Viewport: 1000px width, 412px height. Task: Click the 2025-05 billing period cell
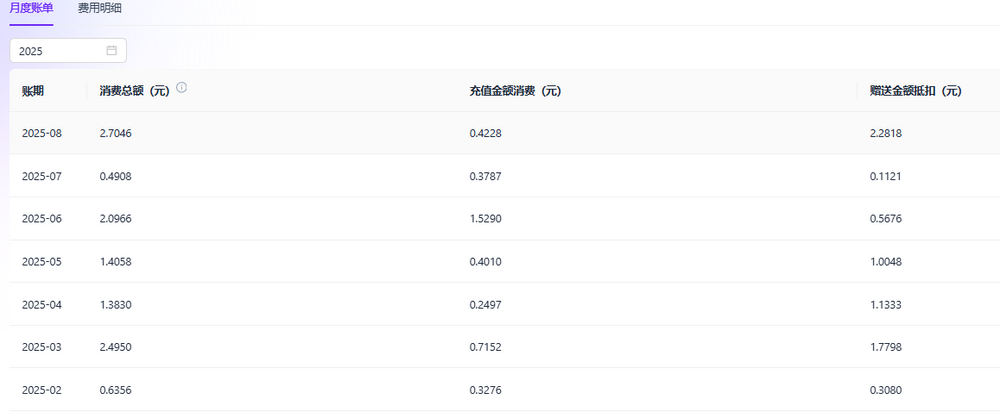(x=42, y=262)
